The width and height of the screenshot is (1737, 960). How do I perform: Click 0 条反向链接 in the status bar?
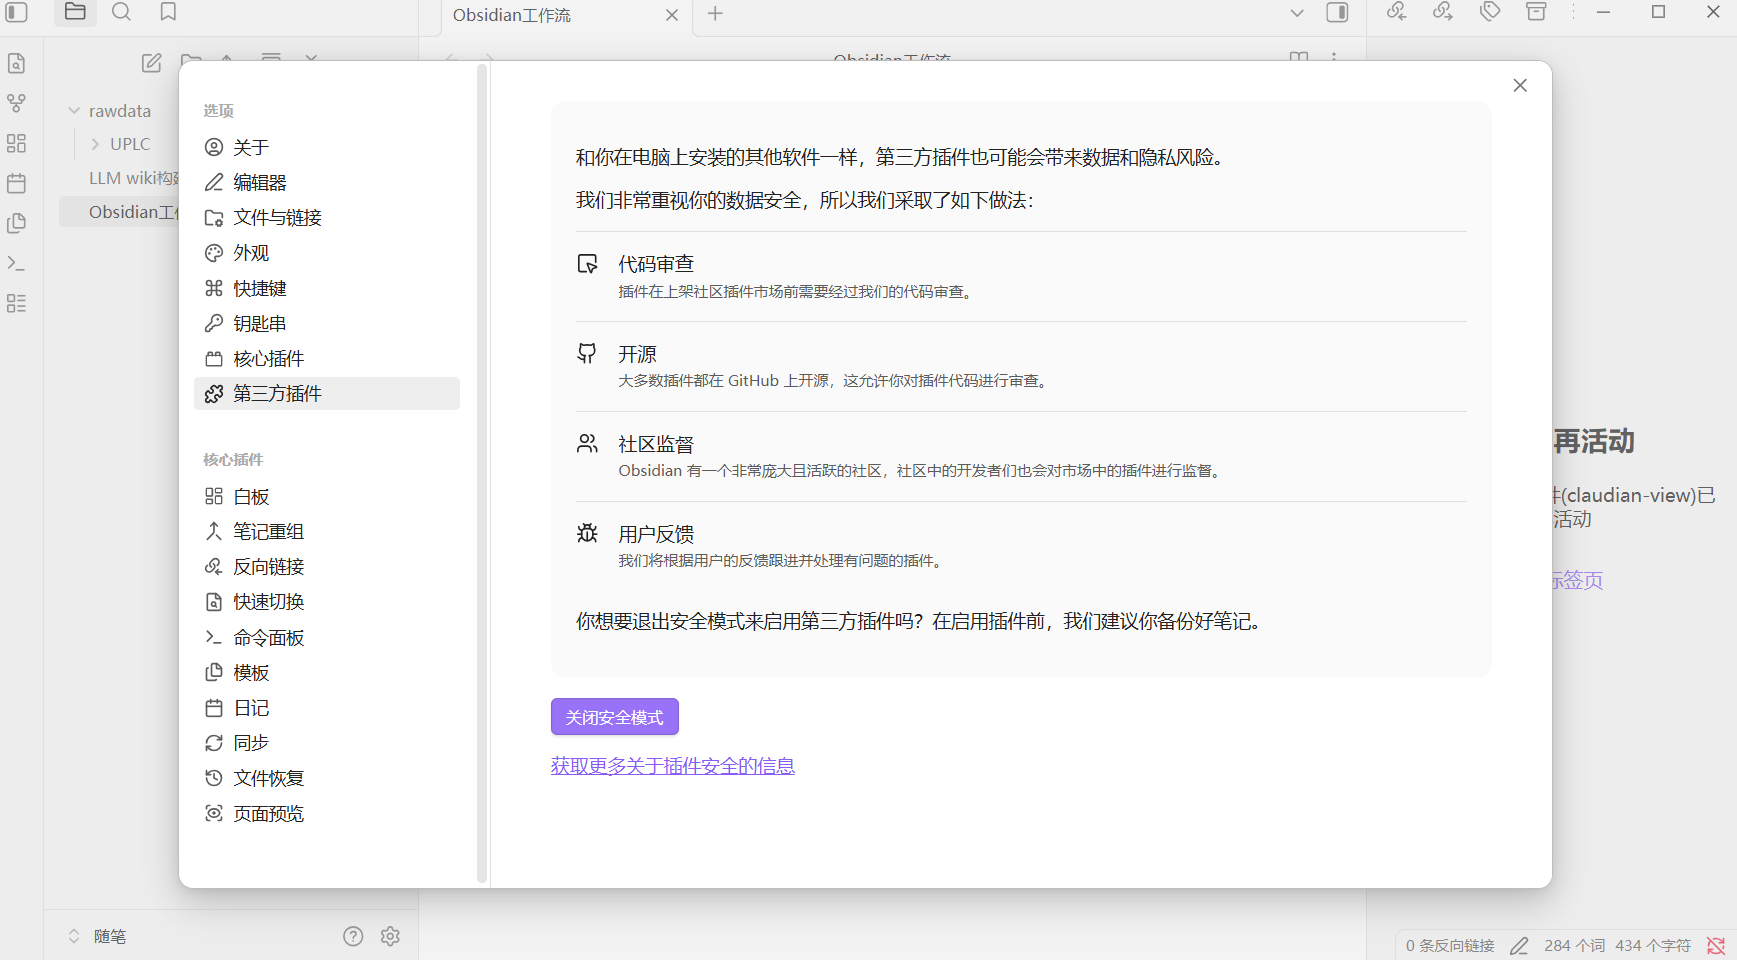click(x=1450, y=946)
